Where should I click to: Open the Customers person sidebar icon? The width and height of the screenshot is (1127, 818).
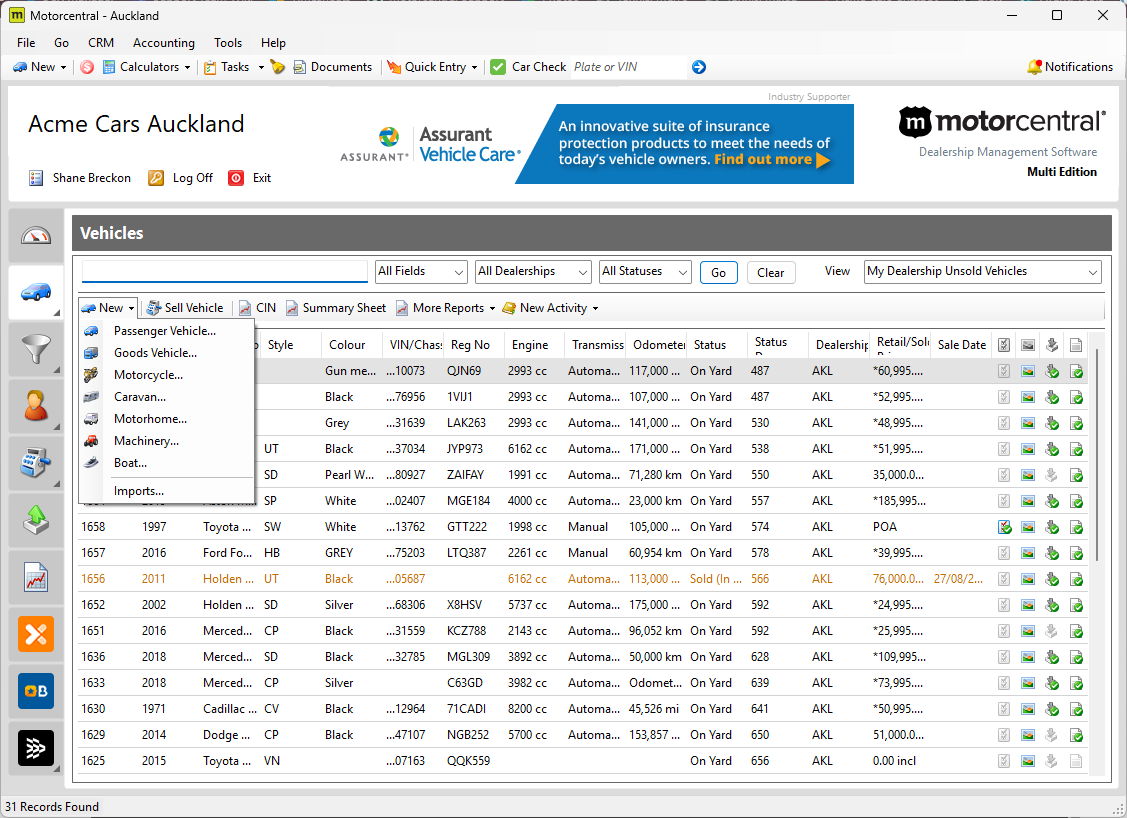(36, 406)
